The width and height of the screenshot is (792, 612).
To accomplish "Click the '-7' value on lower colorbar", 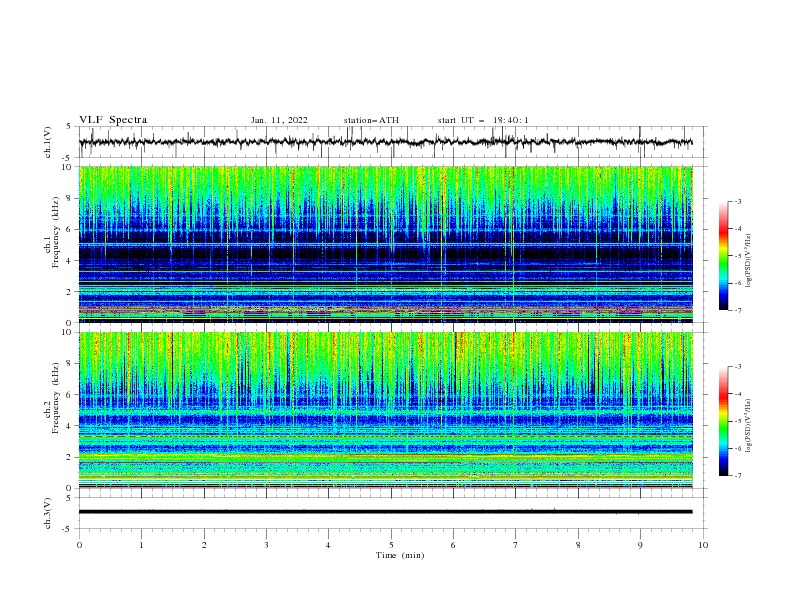I will [x=737, y=476].
